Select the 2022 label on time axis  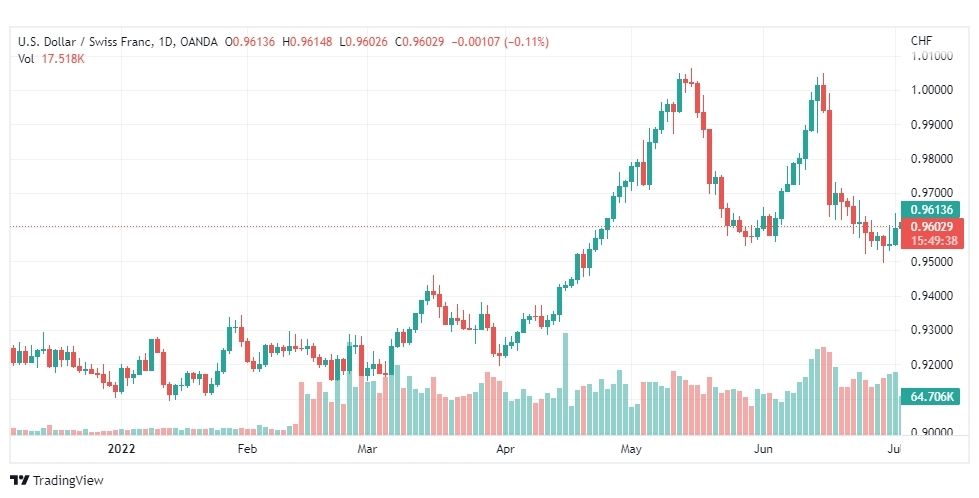click(x=121, y=449)
